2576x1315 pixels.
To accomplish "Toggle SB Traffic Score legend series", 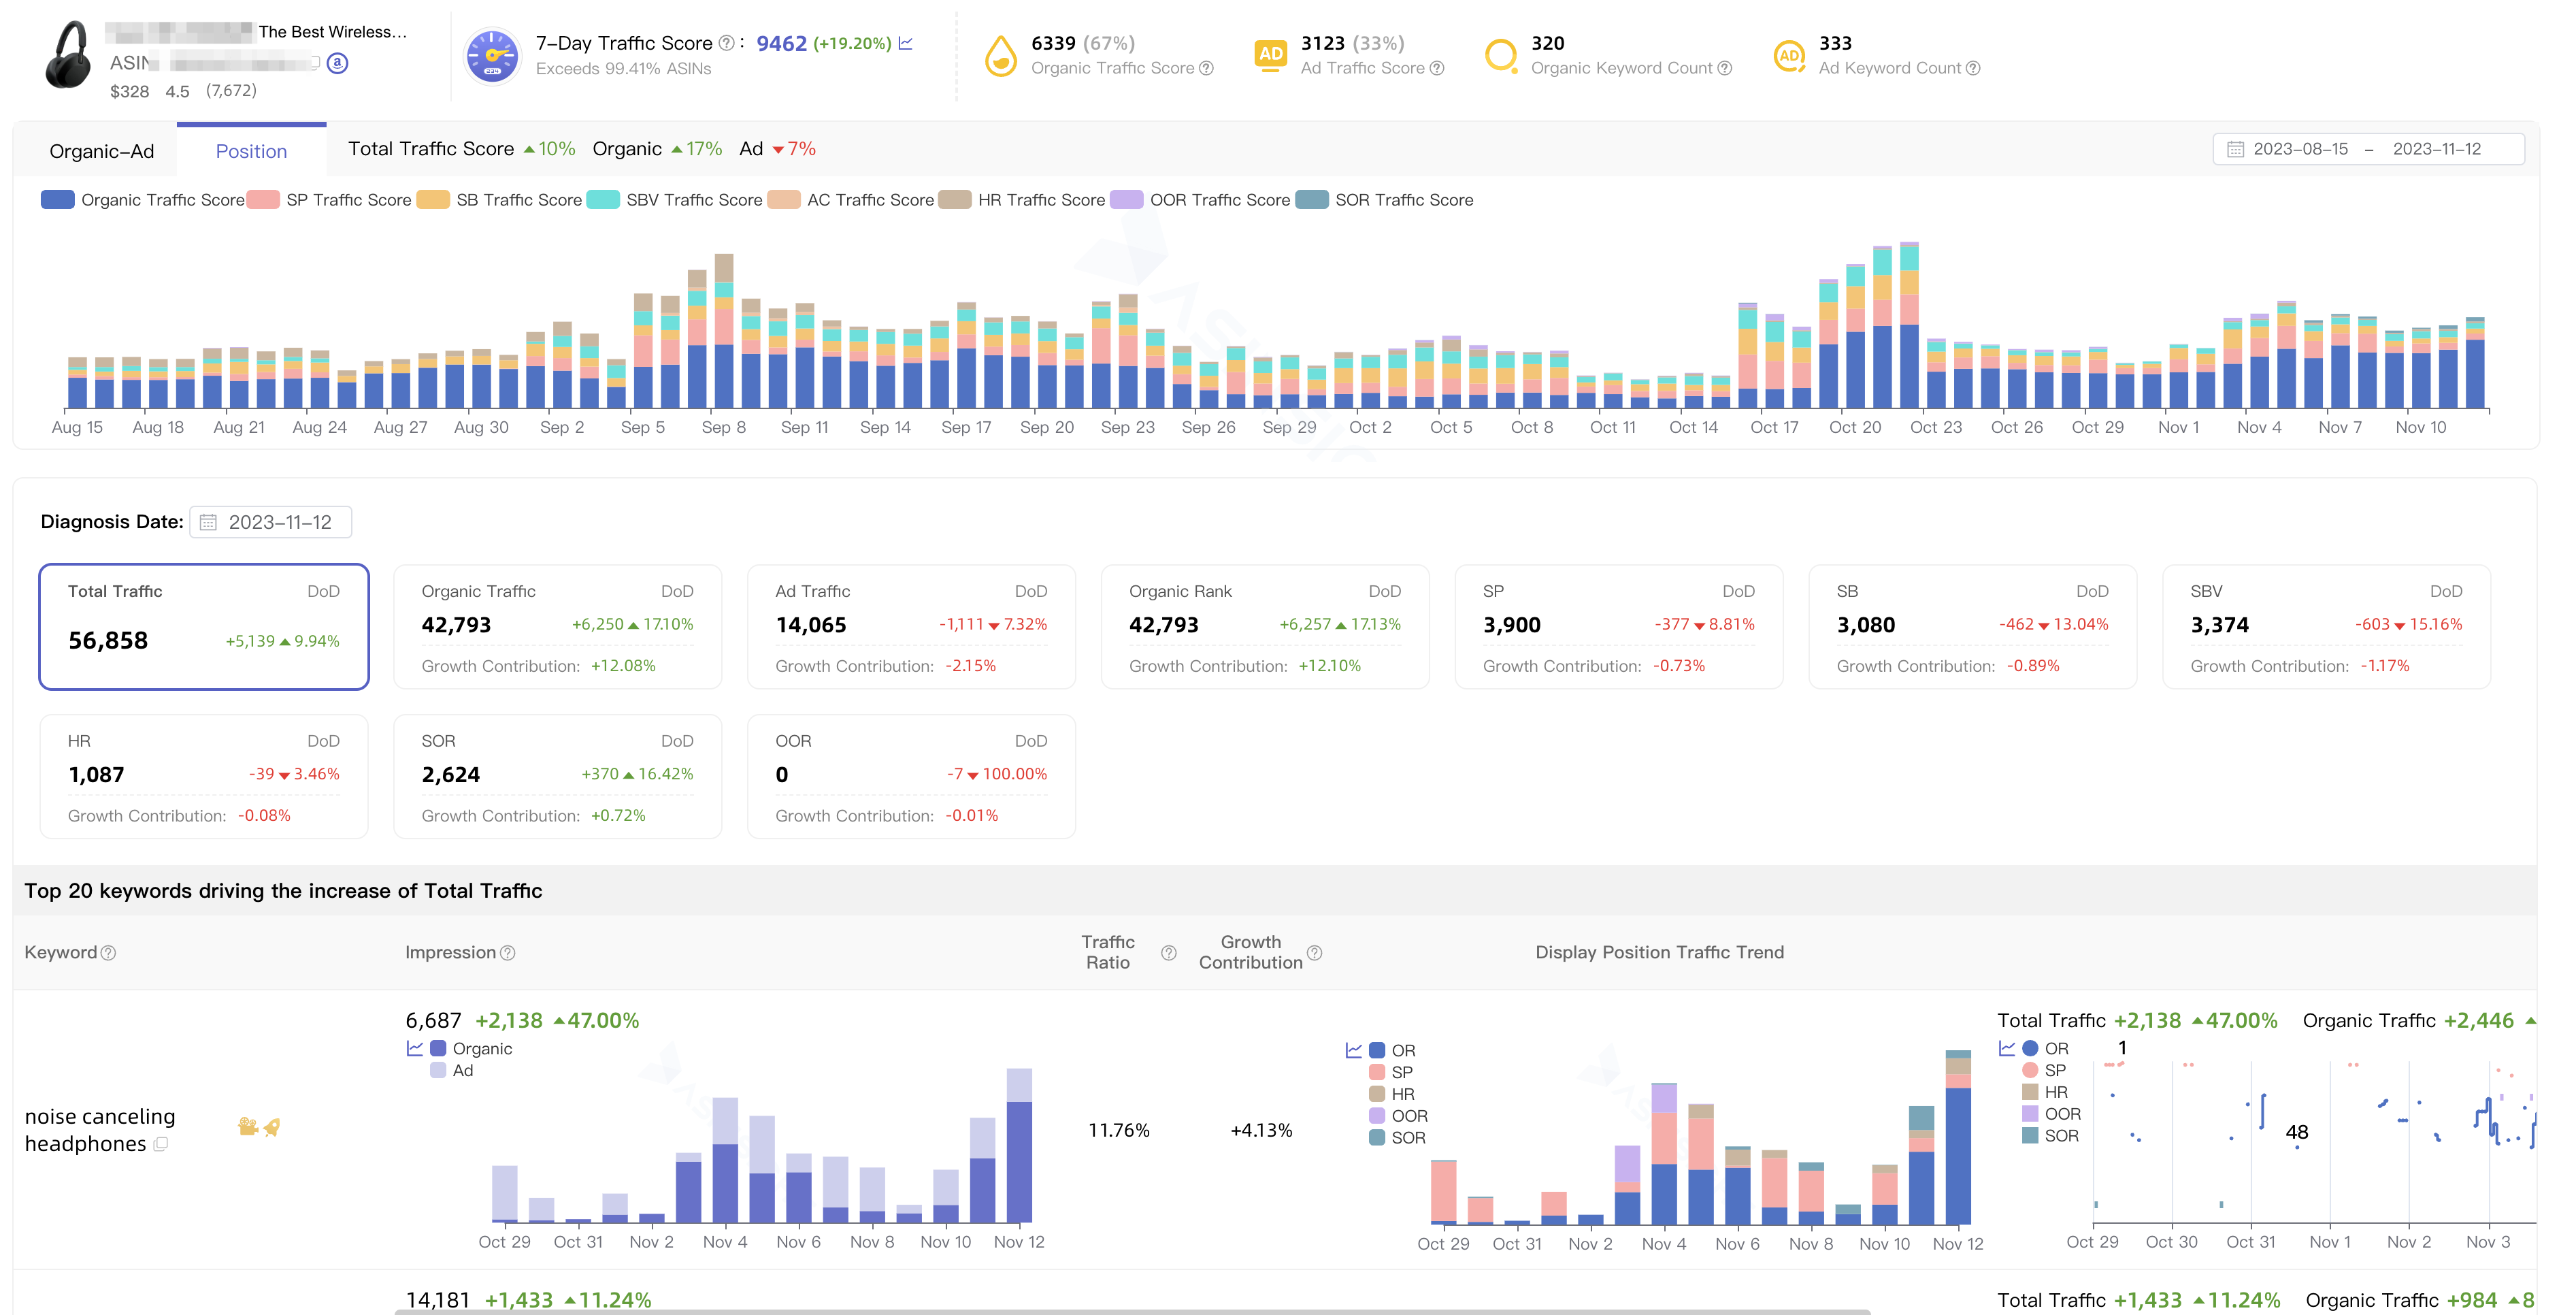I will [500, 200].
